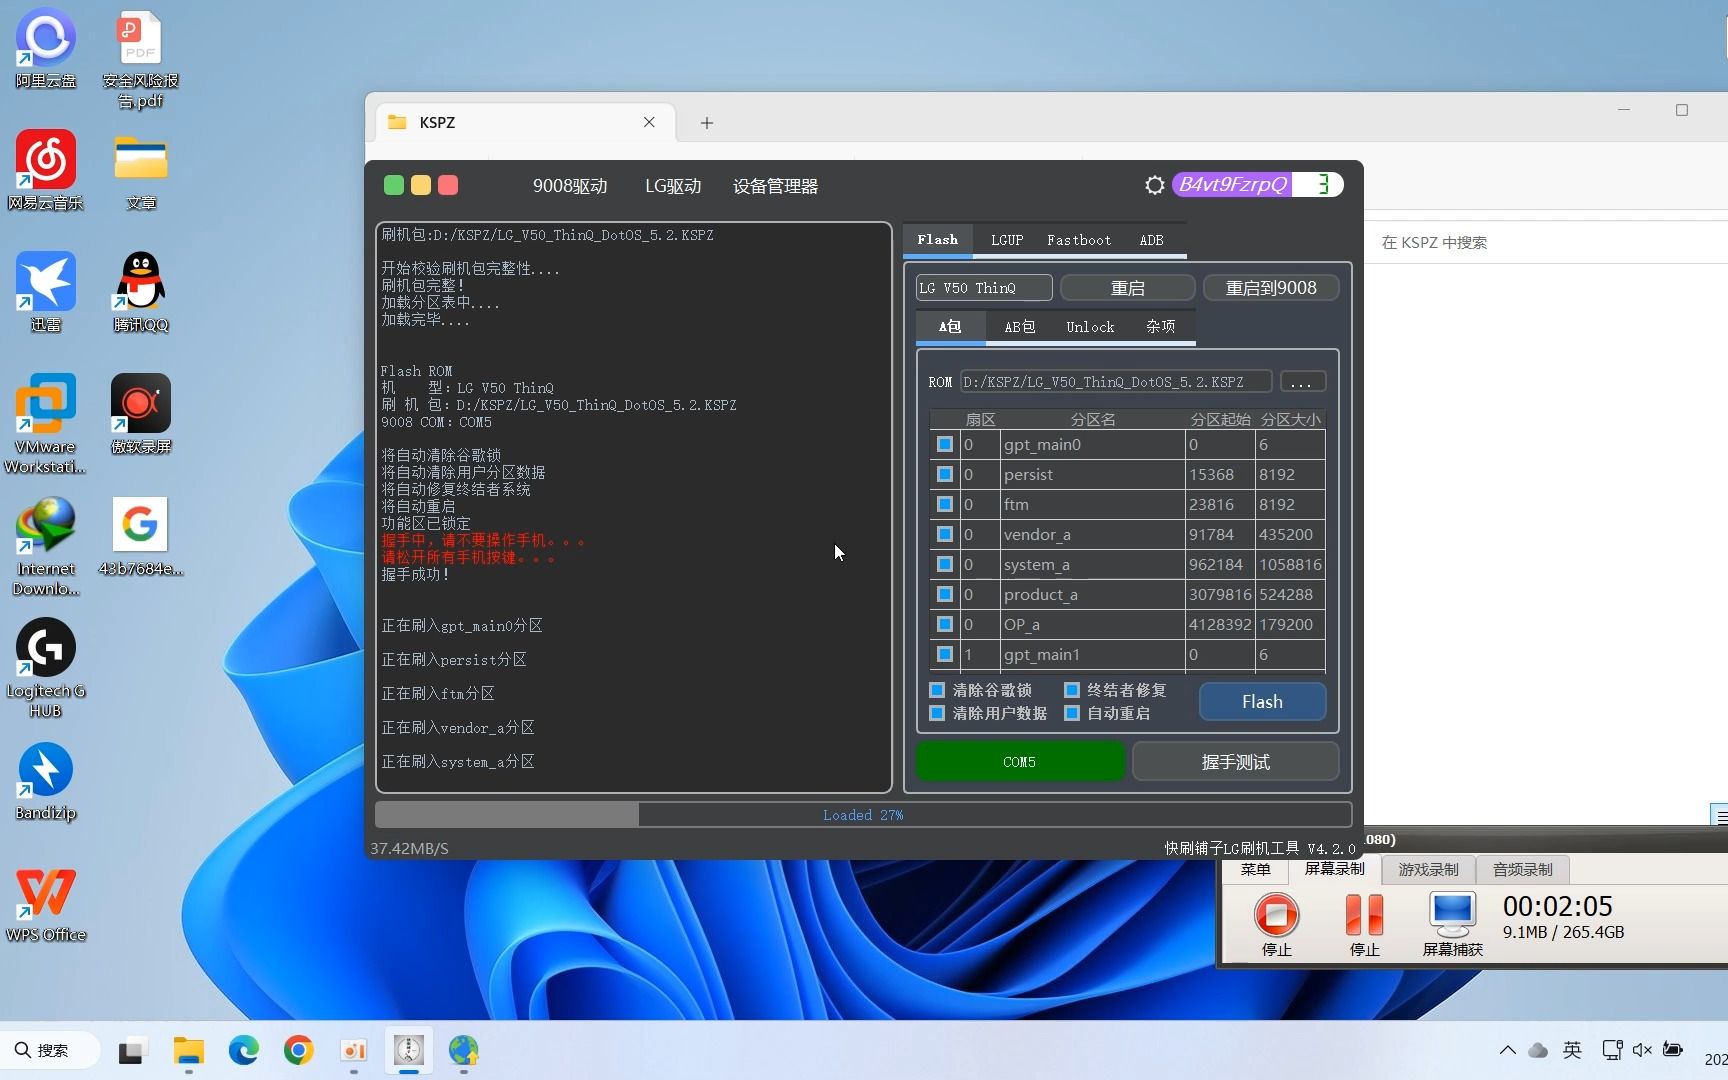Click the red traffic-light window button
Screen dimensions: 1728x1080
448,185
